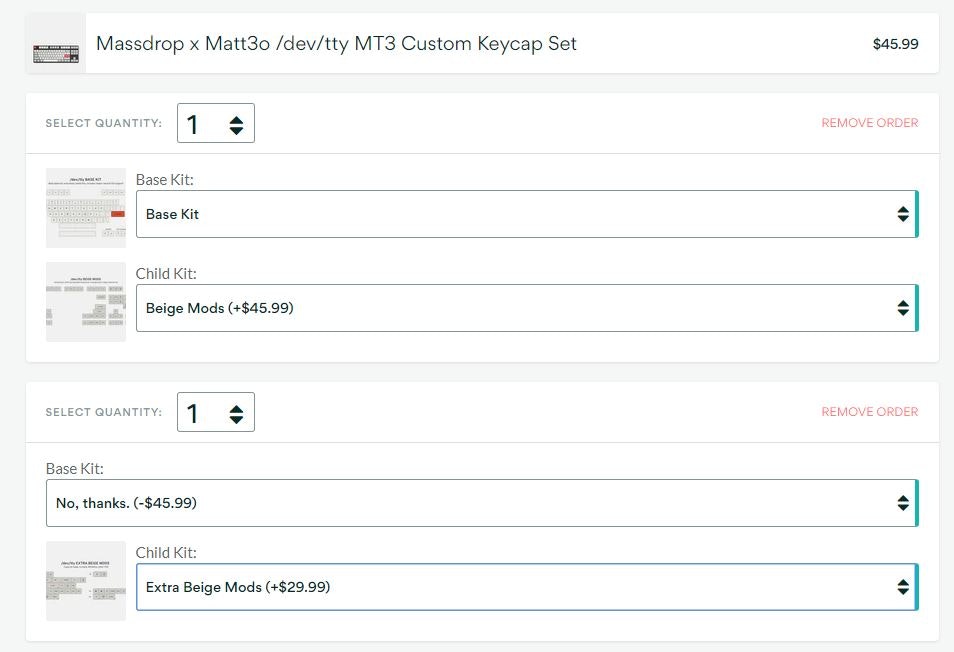Click the up/down arrows on first quantity box

click(236, 125)
